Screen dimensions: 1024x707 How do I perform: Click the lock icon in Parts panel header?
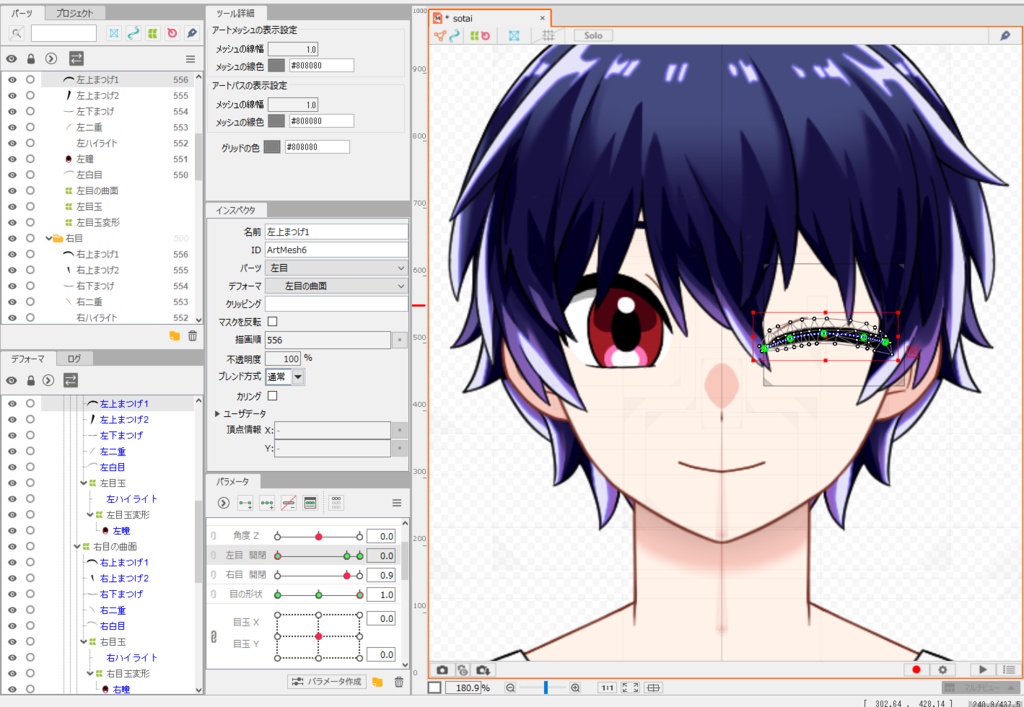pyautogui.click(x=31, y=59)
